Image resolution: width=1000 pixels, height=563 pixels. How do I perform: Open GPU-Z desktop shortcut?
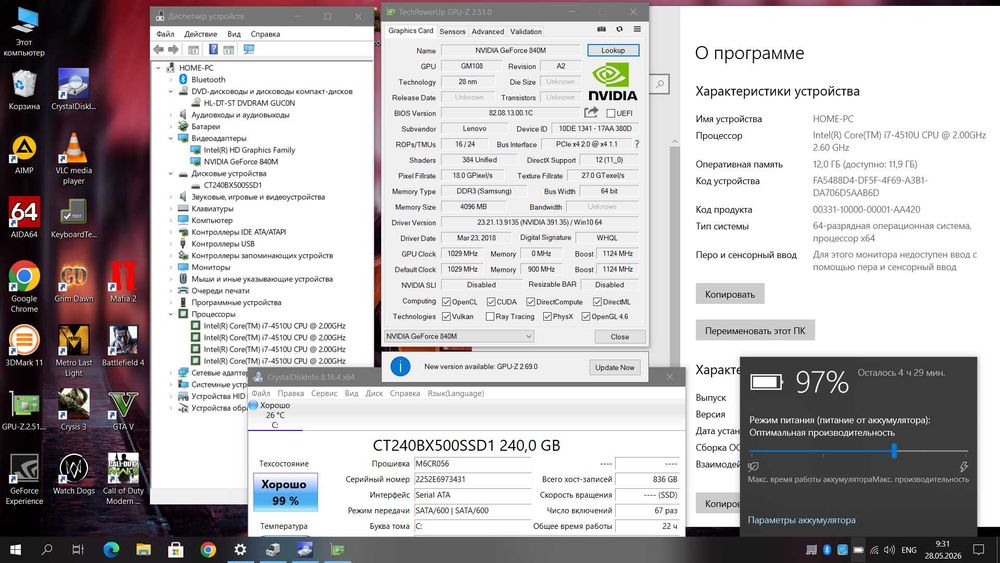point(24,410)
